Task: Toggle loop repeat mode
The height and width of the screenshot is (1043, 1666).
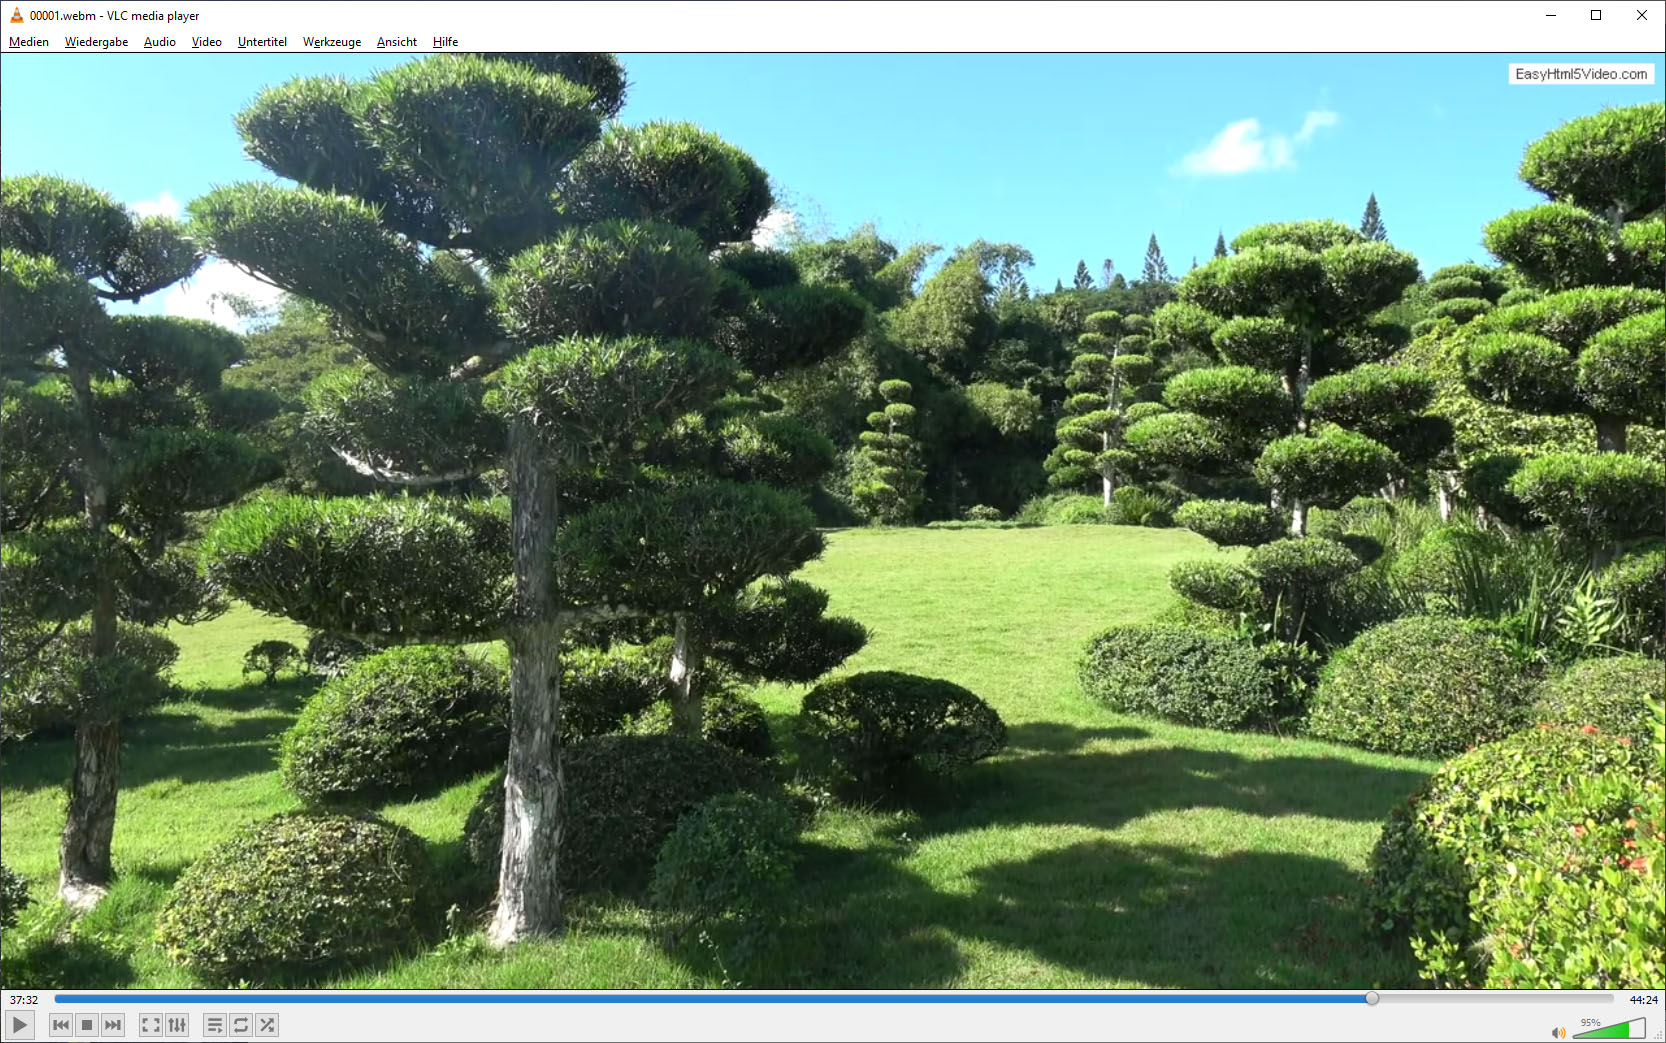Action: click(241, 1025)
